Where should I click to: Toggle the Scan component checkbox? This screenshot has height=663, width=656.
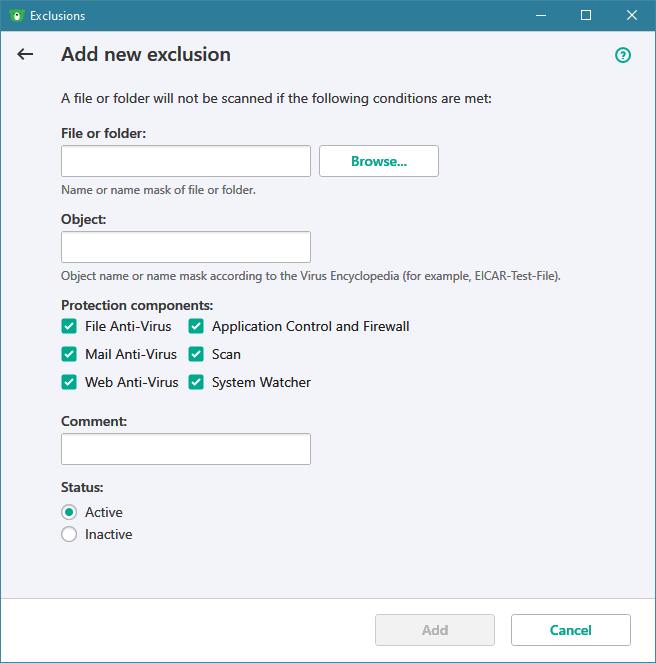point(196,354)
